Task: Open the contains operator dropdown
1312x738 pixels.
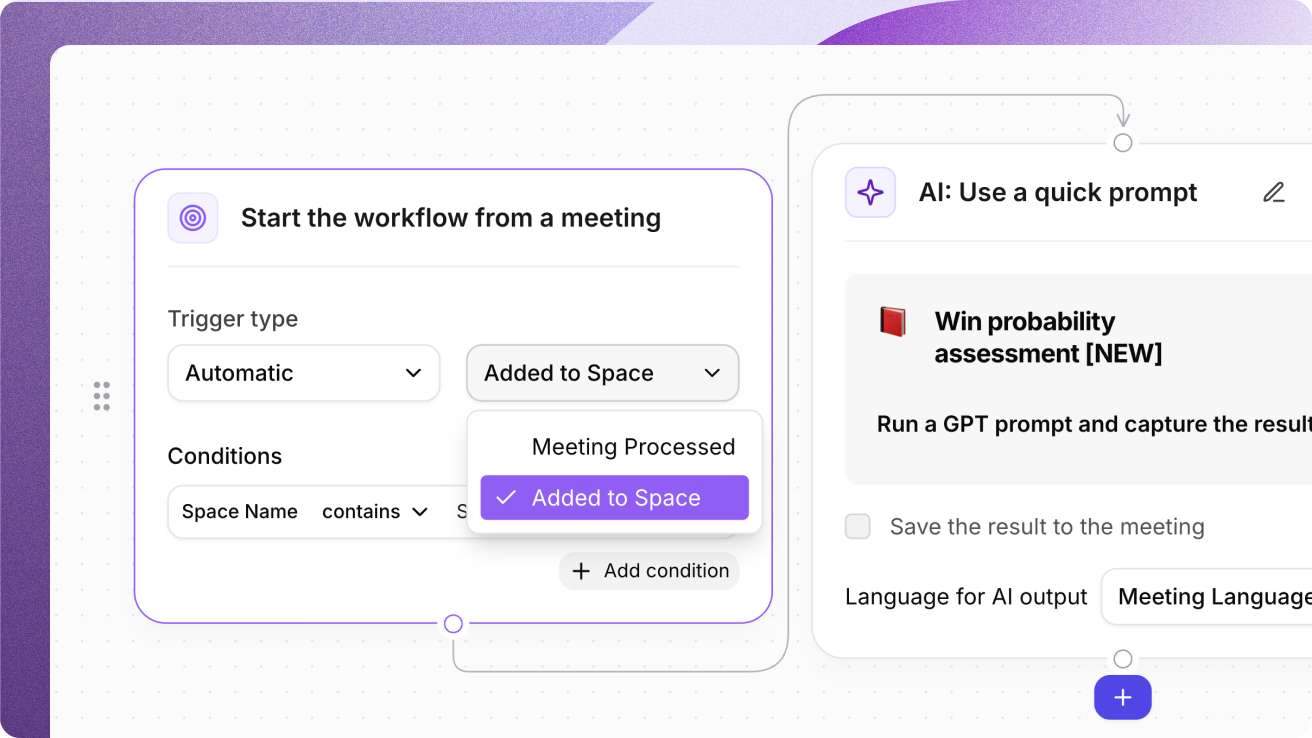Action: pos(375,512)
